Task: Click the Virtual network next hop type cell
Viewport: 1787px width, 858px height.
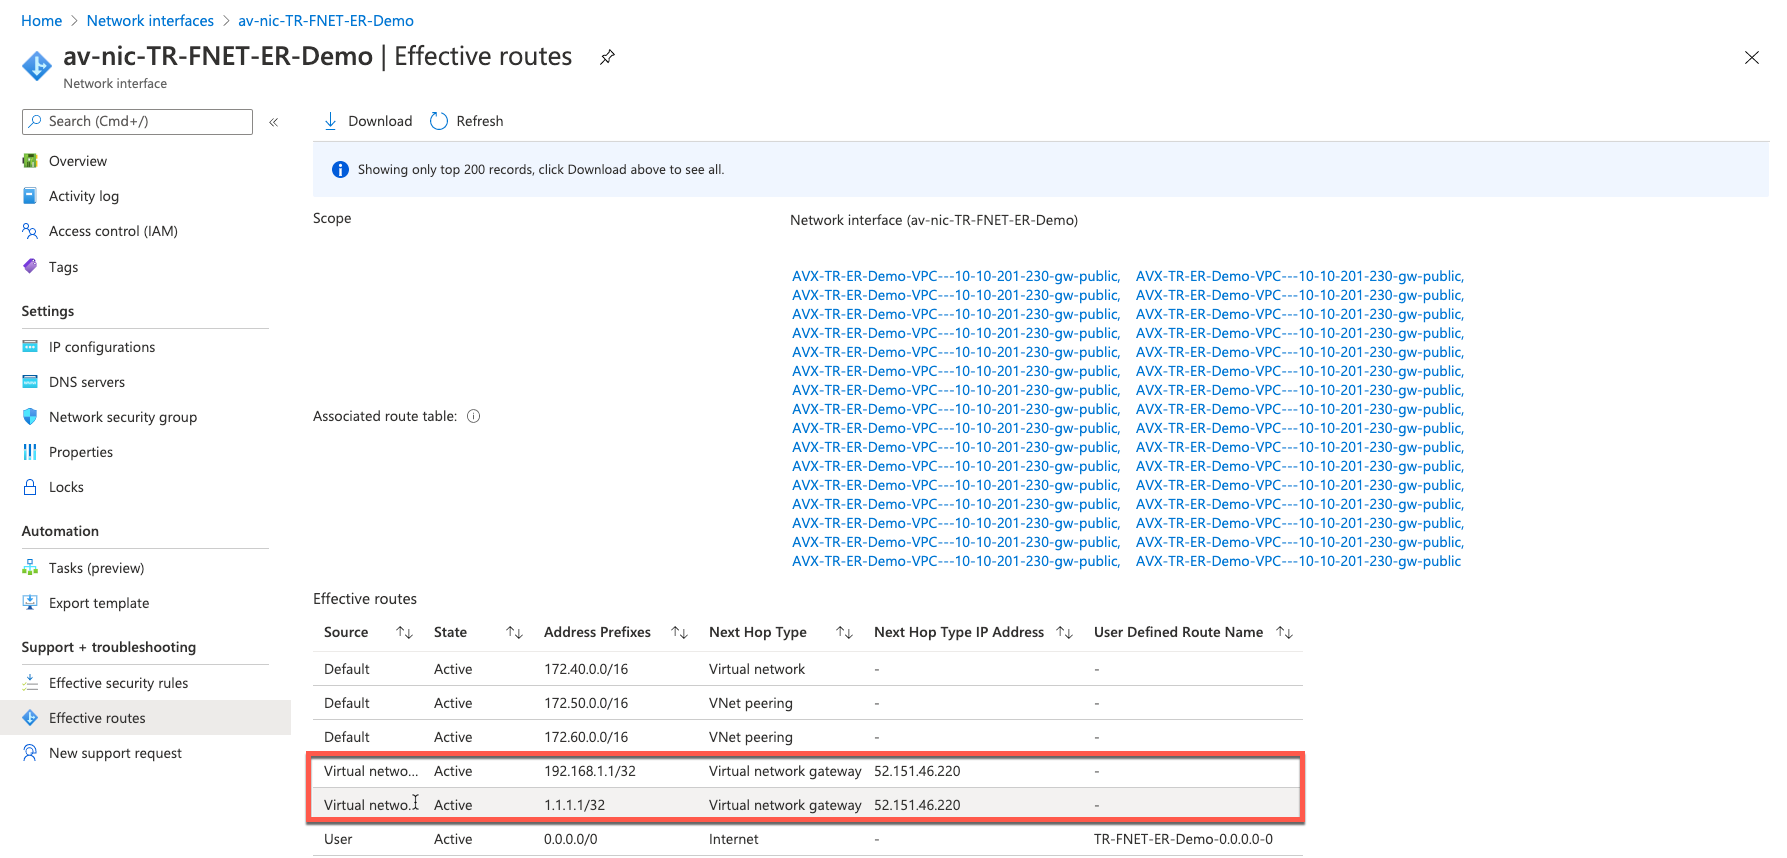Action: (757, 669)
